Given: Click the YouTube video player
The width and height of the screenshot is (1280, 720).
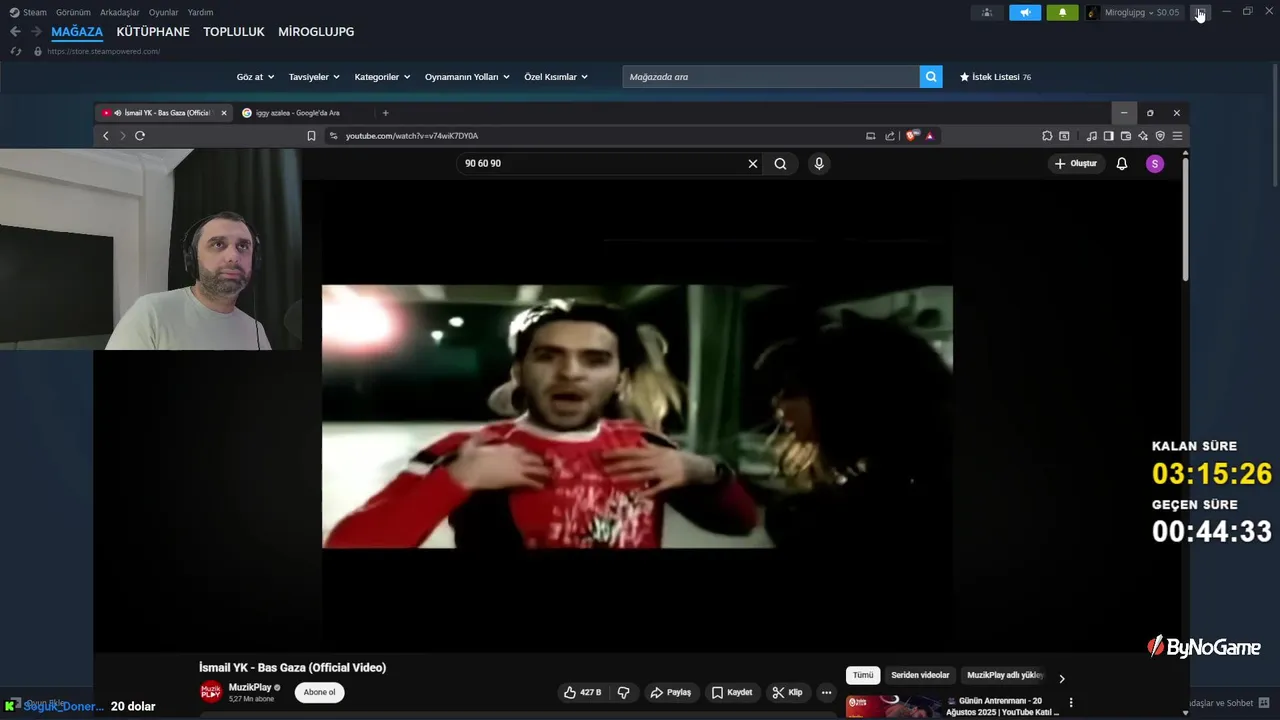Looking at the screenshot, I should [x=637, y=417].
